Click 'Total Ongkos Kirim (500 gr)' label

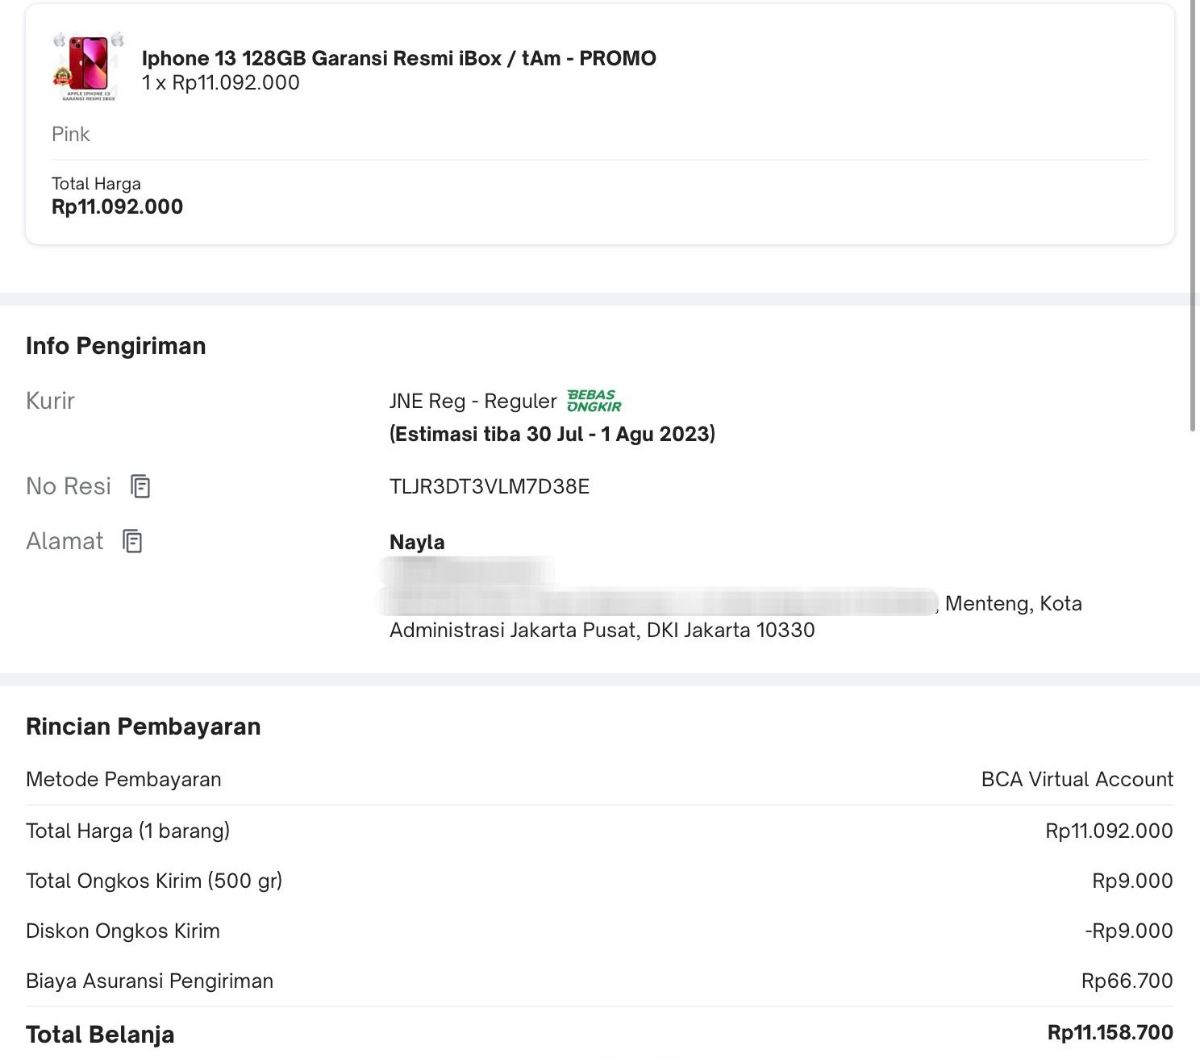coord(154,881)
